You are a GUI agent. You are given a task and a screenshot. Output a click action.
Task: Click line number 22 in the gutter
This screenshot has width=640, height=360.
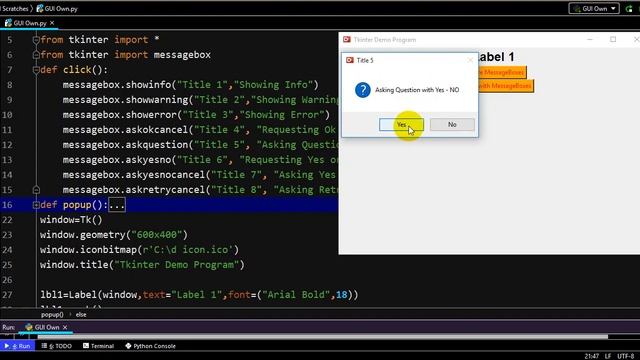pos(7,220)
